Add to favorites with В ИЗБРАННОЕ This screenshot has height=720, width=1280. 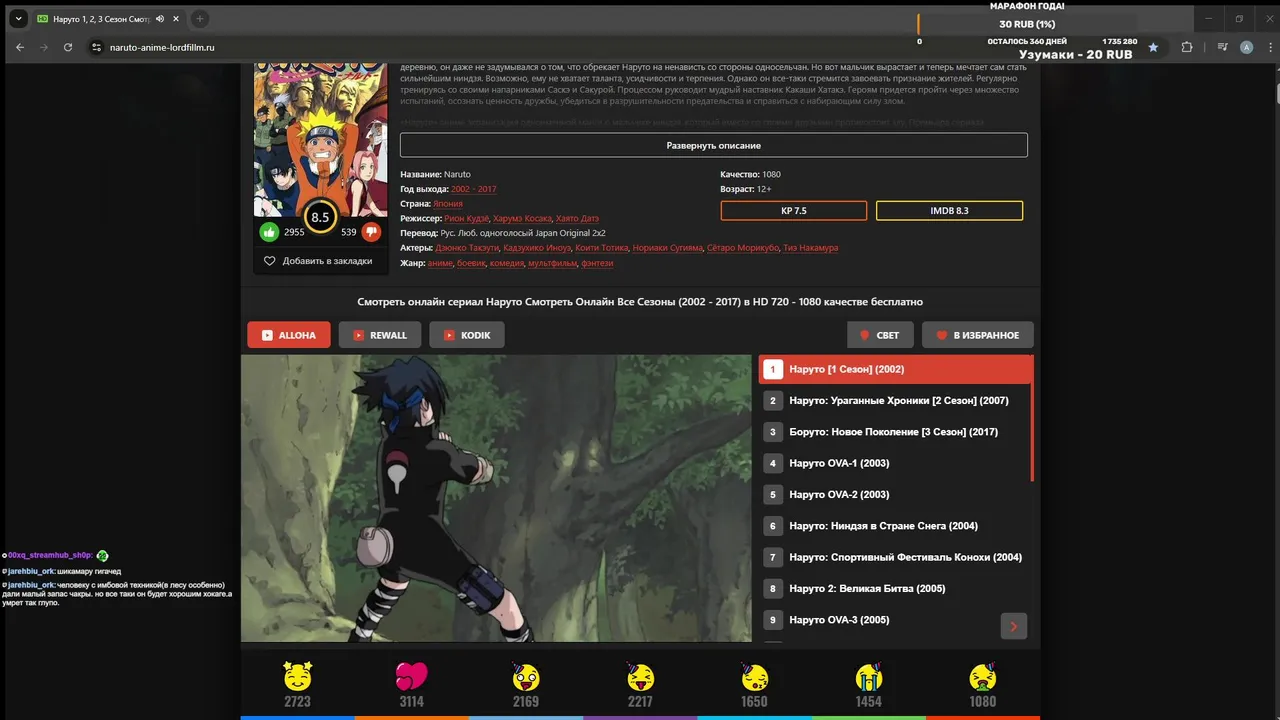click(978, 335)
